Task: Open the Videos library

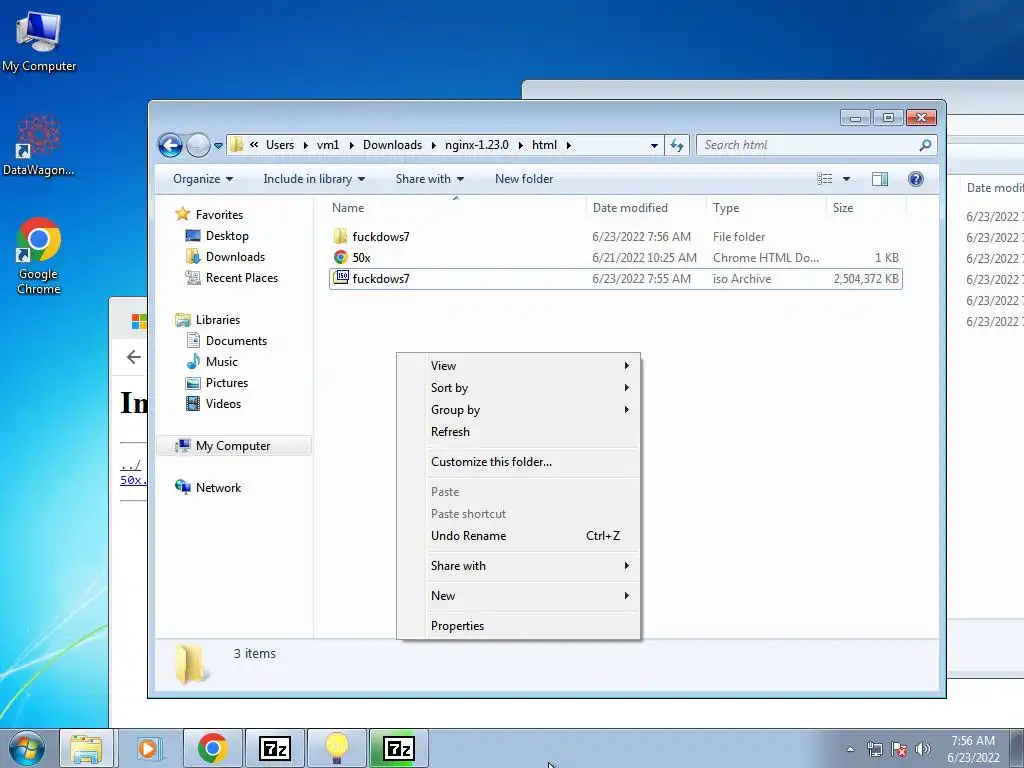Action: (x=214, y=404)
